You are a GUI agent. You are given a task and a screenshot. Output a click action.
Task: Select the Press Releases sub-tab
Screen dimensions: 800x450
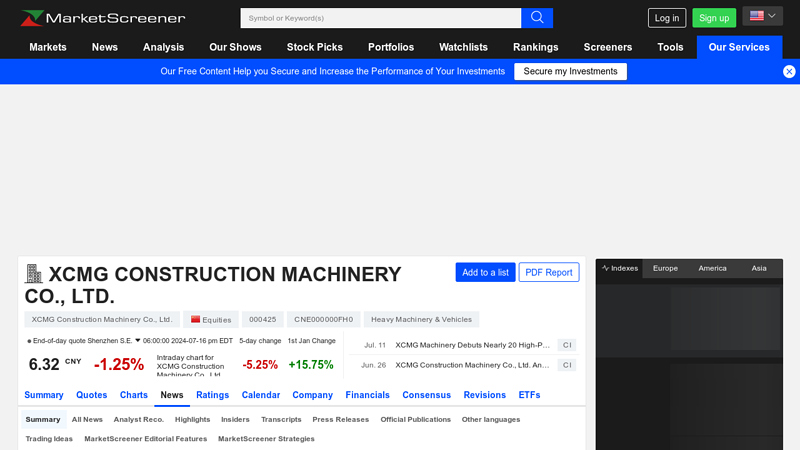coord(341,419)
